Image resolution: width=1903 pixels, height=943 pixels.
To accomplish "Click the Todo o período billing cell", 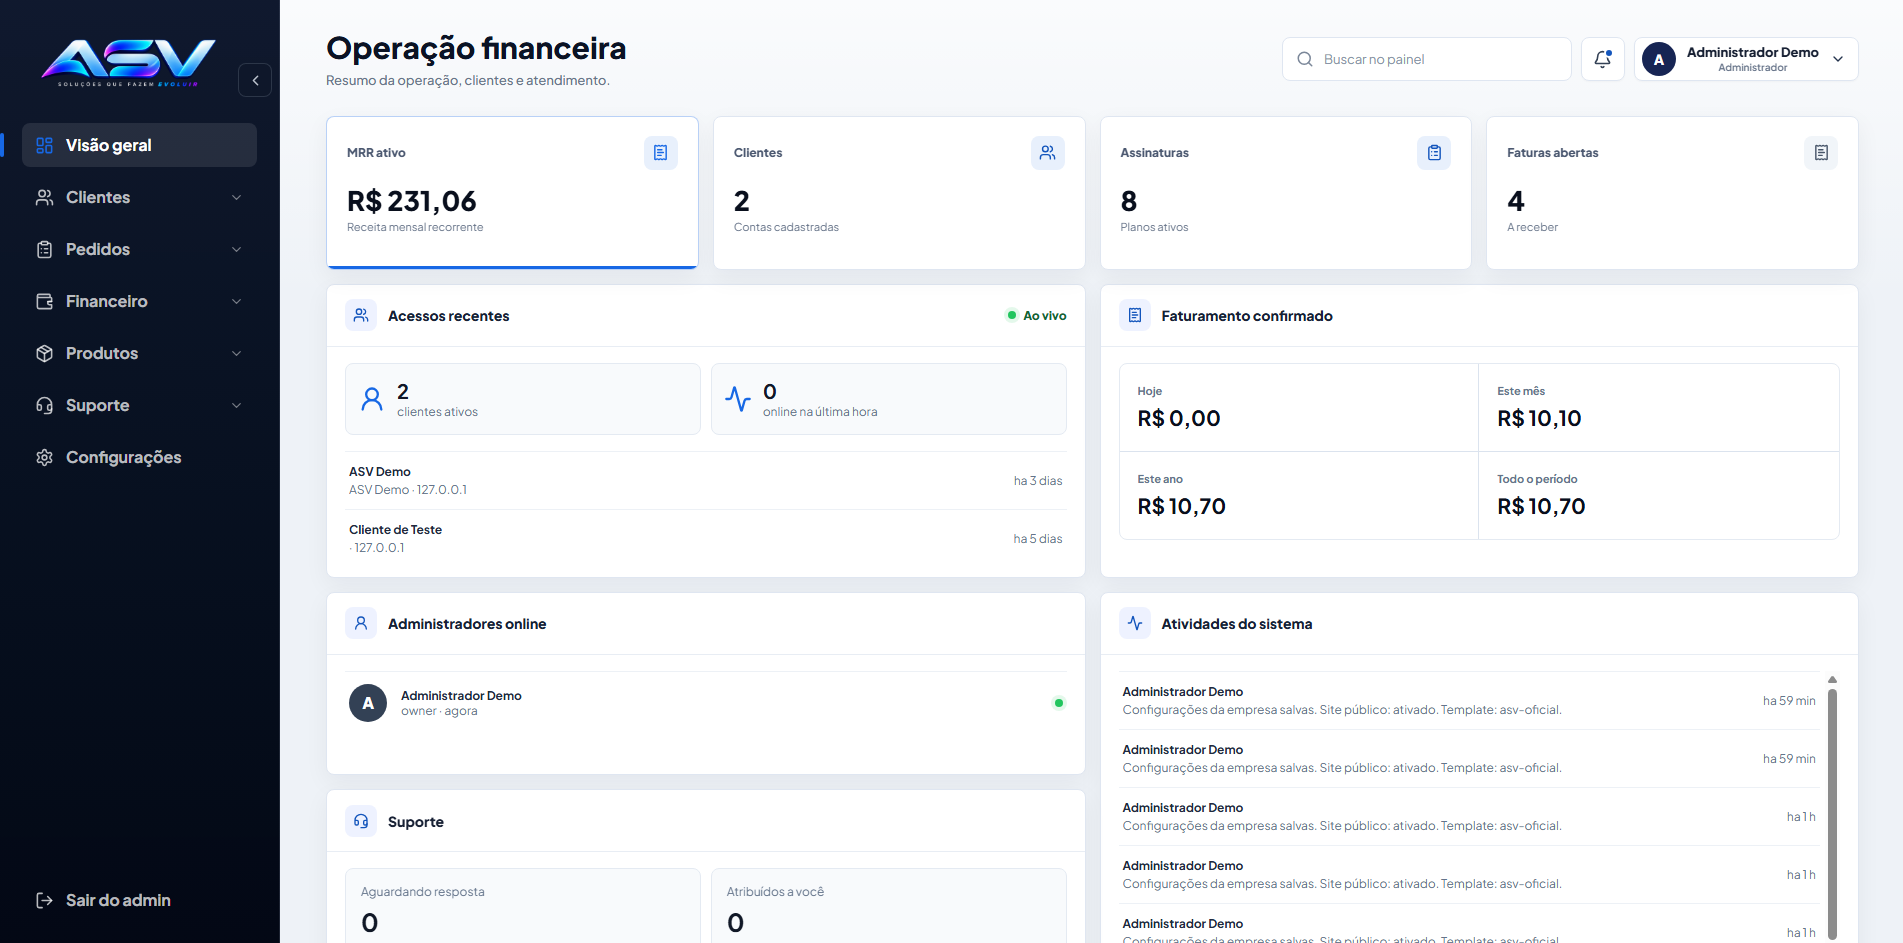I will 1658,495.
